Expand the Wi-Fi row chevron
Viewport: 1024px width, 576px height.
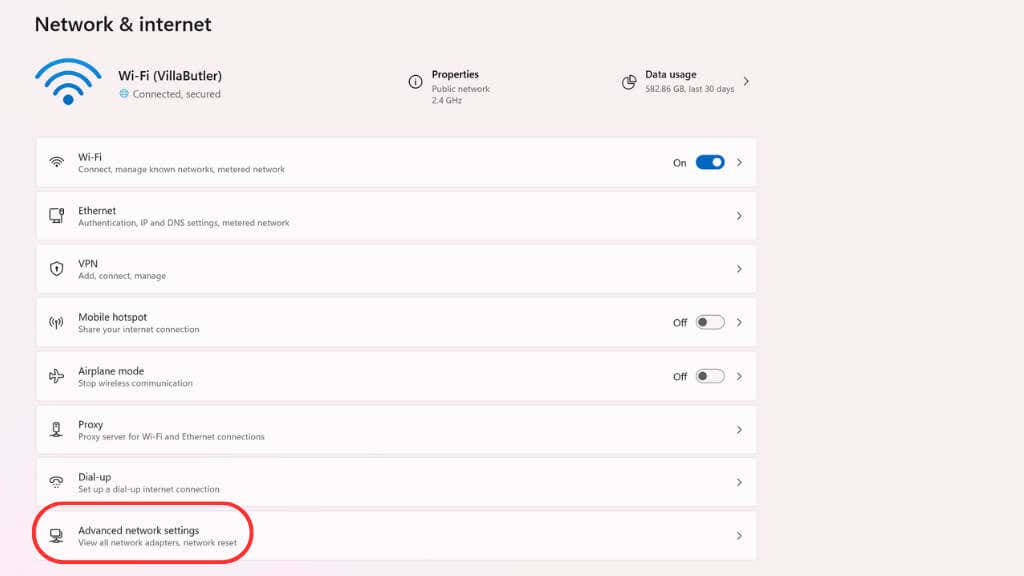coord(739,162)
